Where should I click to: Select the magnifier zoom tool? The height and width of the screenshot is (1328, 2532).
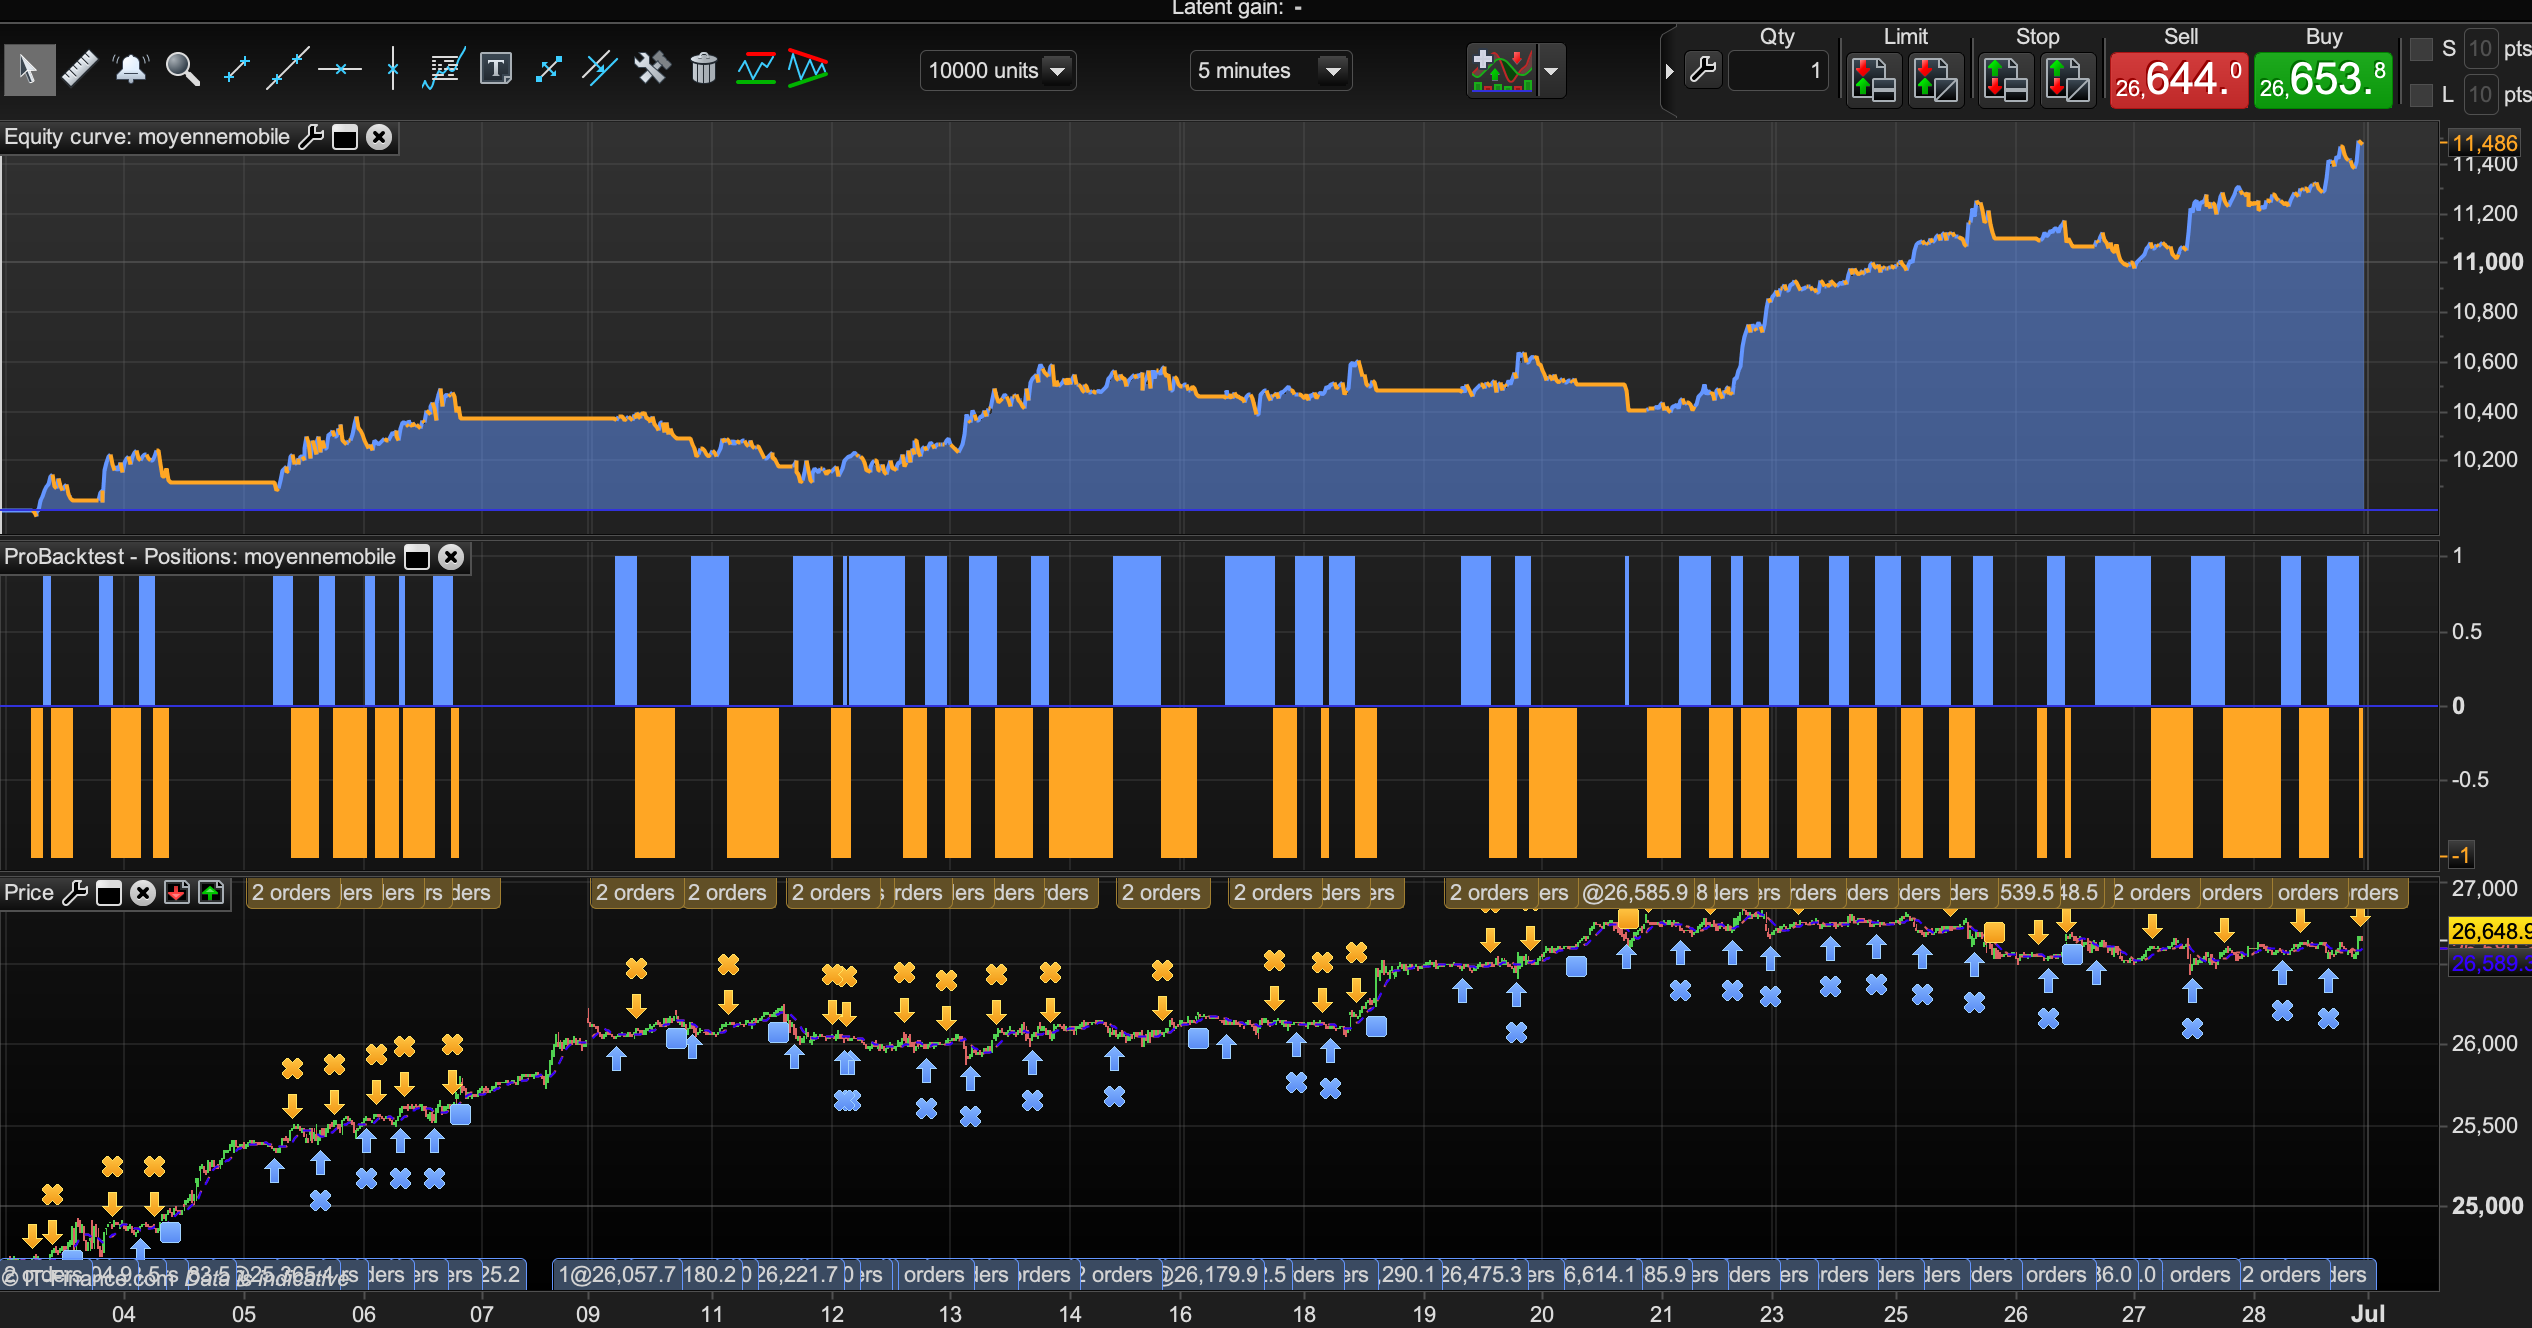182,69
